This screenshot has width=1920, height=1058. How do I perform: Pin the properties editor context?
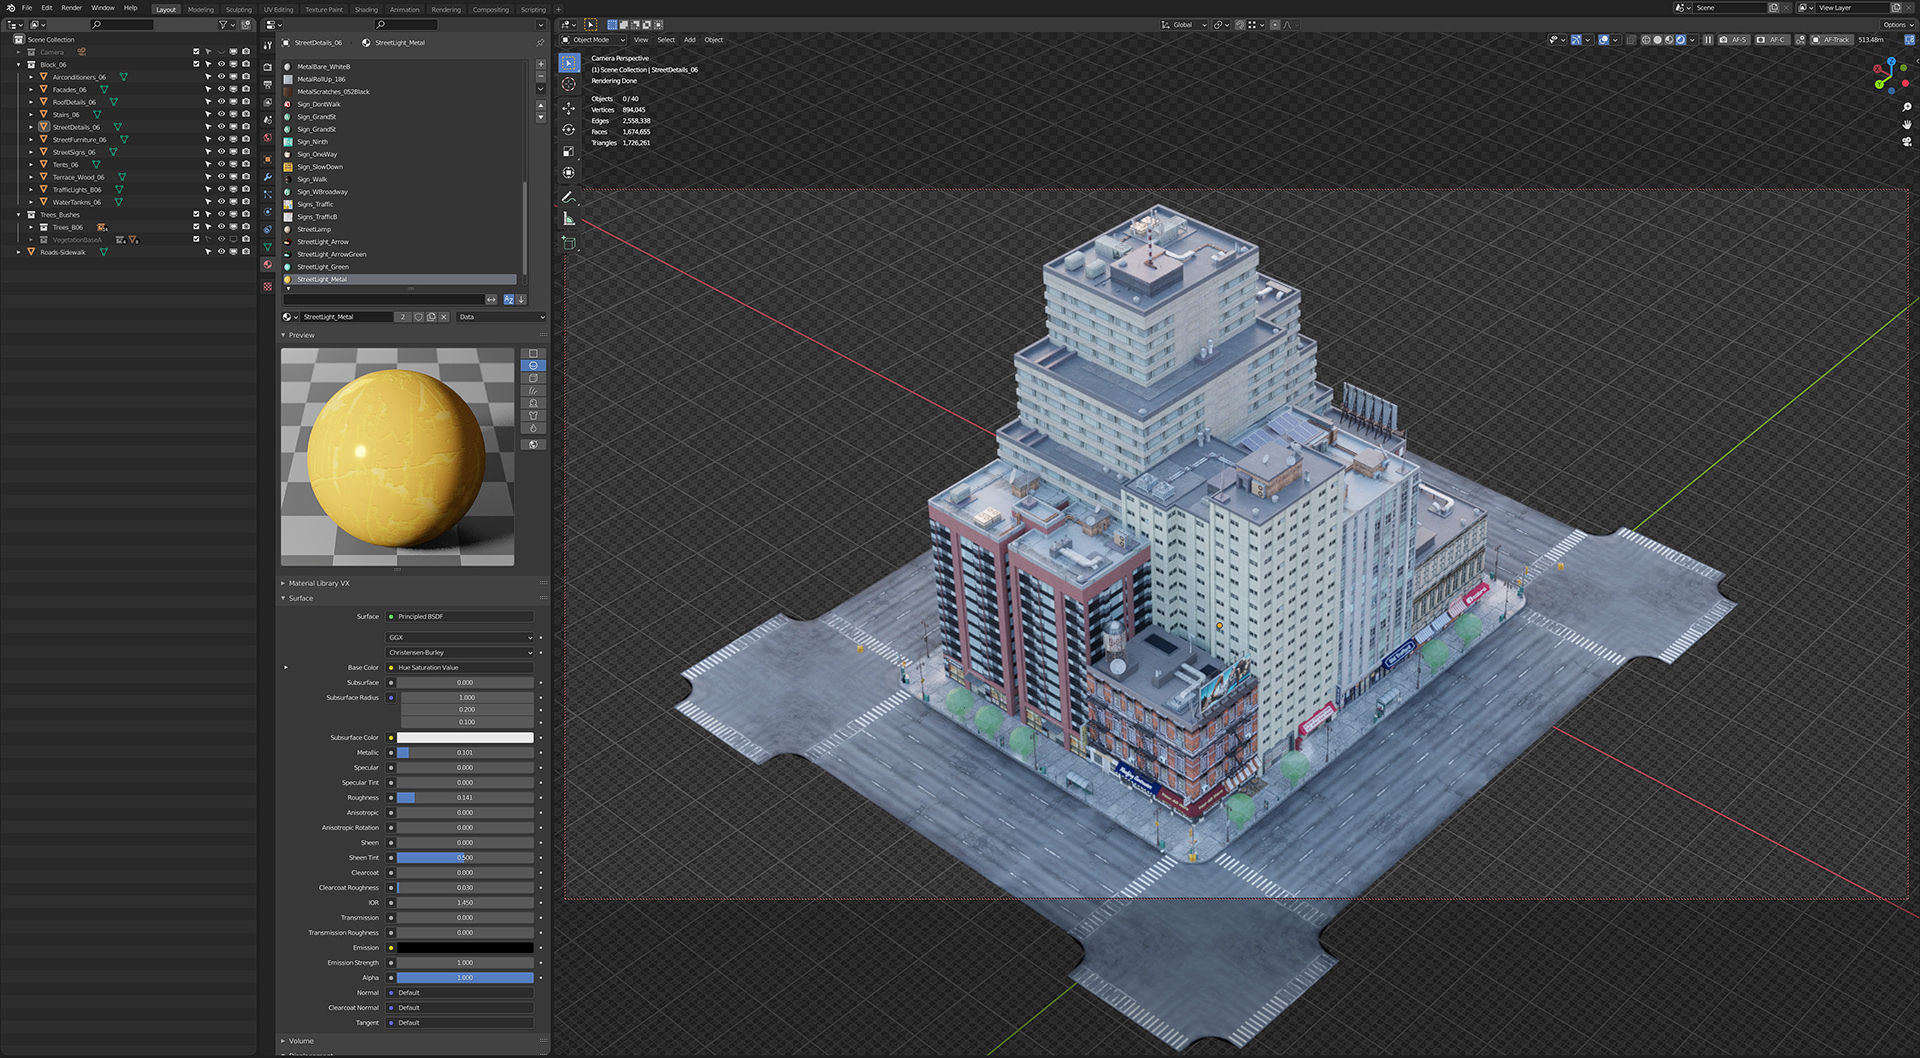[540, 43]
